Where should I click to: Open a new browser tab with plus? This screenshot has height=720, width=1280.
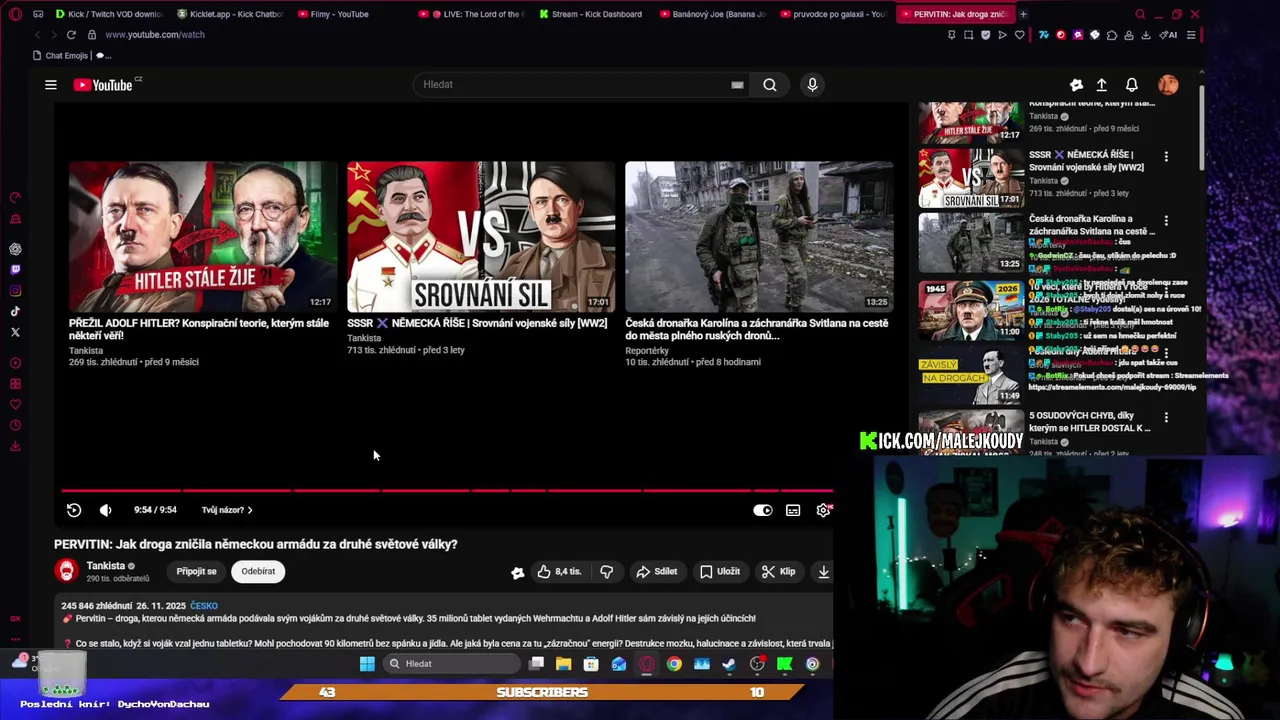pos(1023,14)
